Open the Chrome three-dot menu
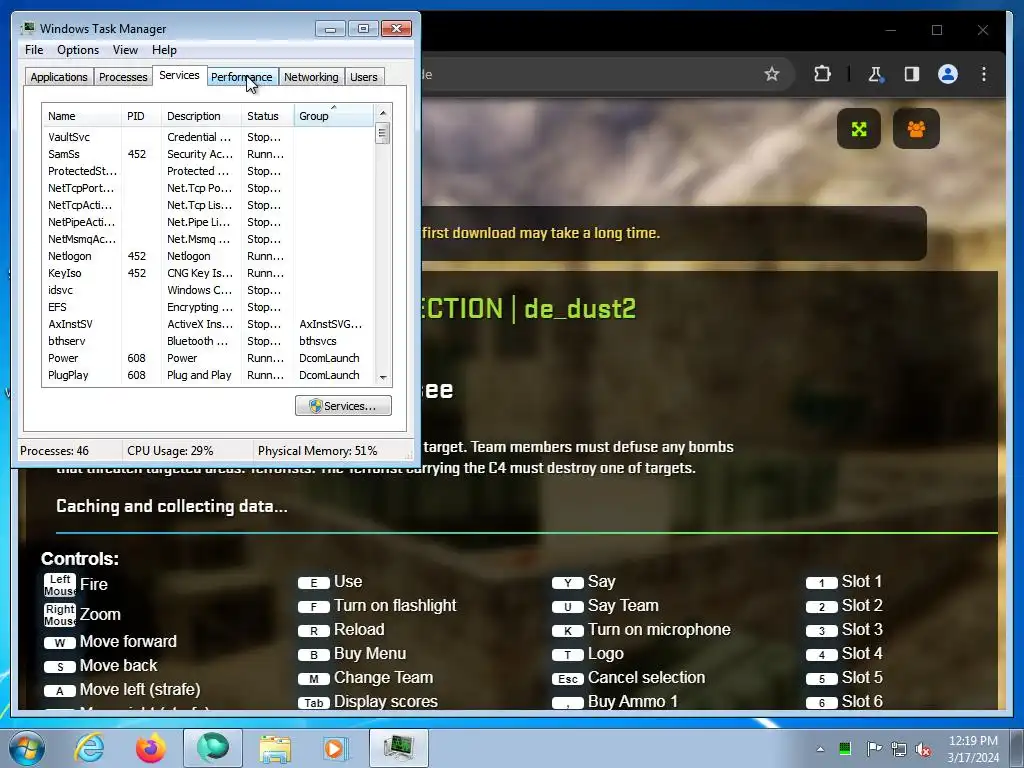Image resolution: width=1024 pixels, height=768 pixels. click(984, 74)
